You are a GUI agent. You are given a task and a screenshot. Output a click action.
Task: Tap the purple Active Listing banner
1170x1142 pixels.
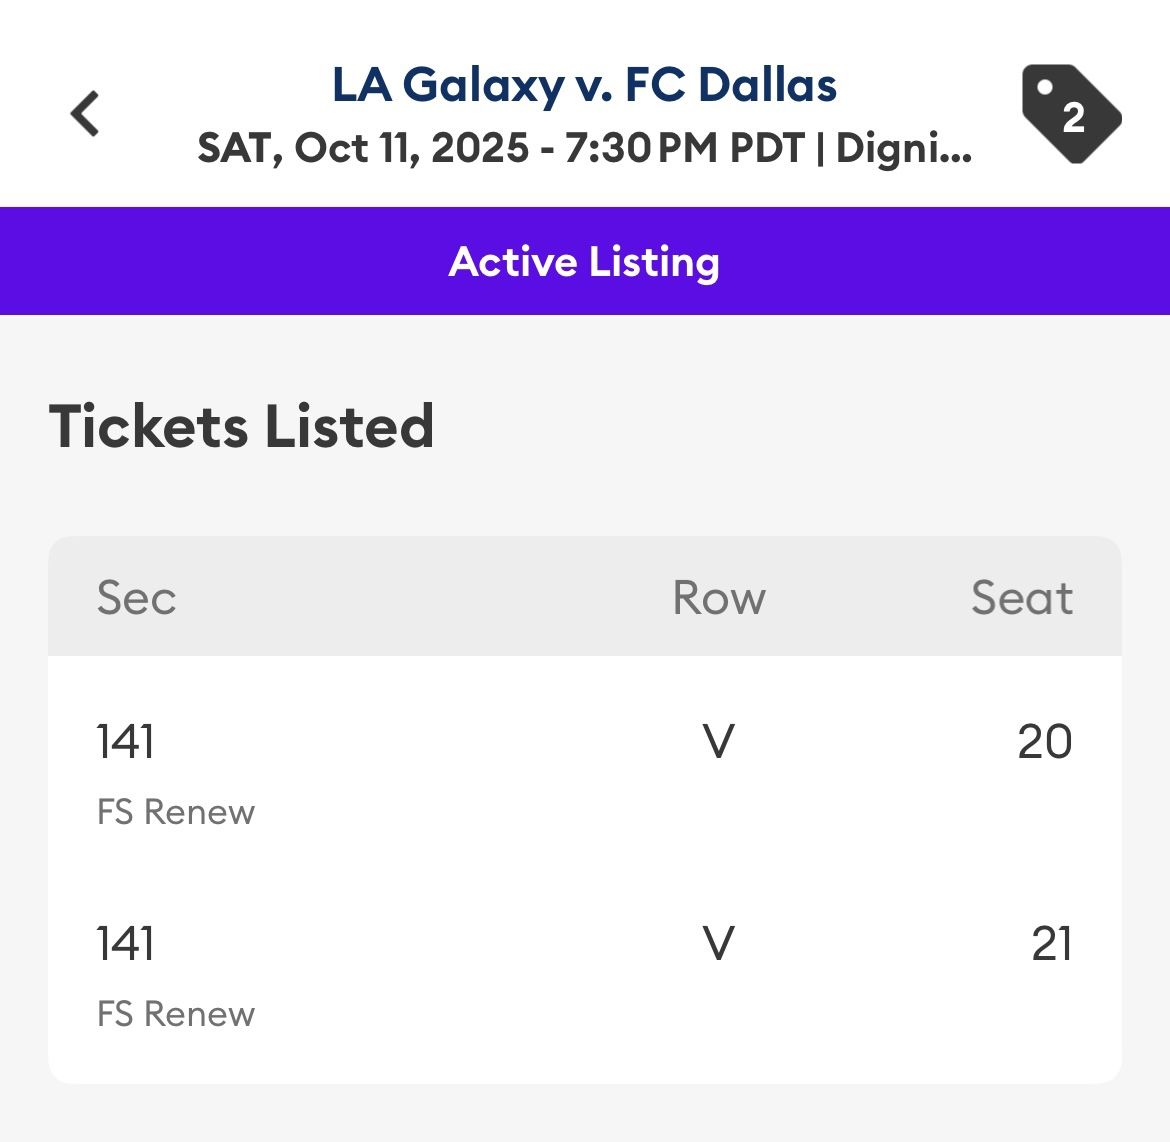pos(584,261)
